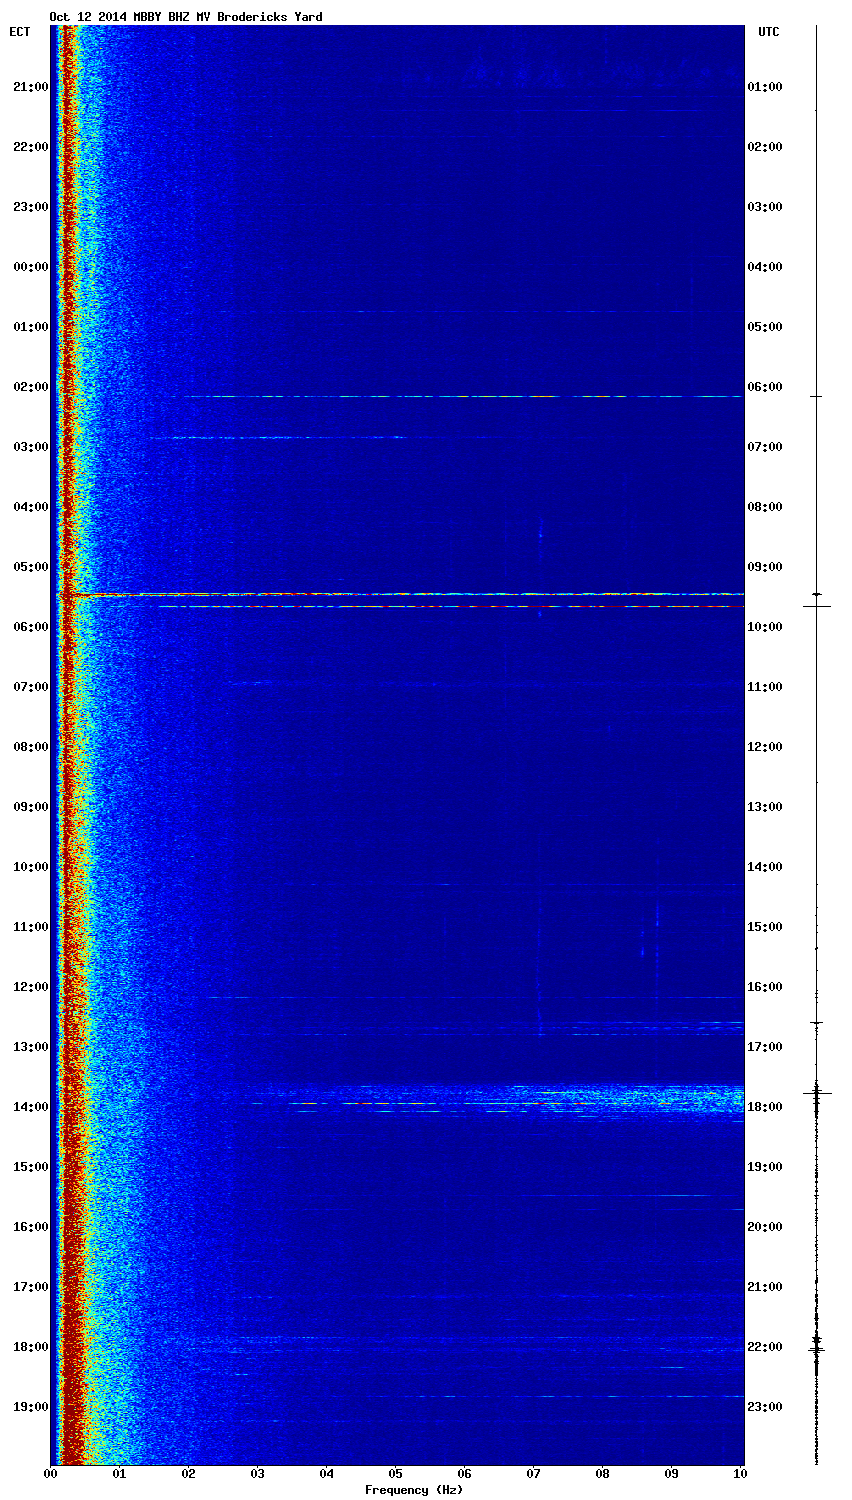Click the 08:00 label on the ECT axis

click(x=30, y=747)
